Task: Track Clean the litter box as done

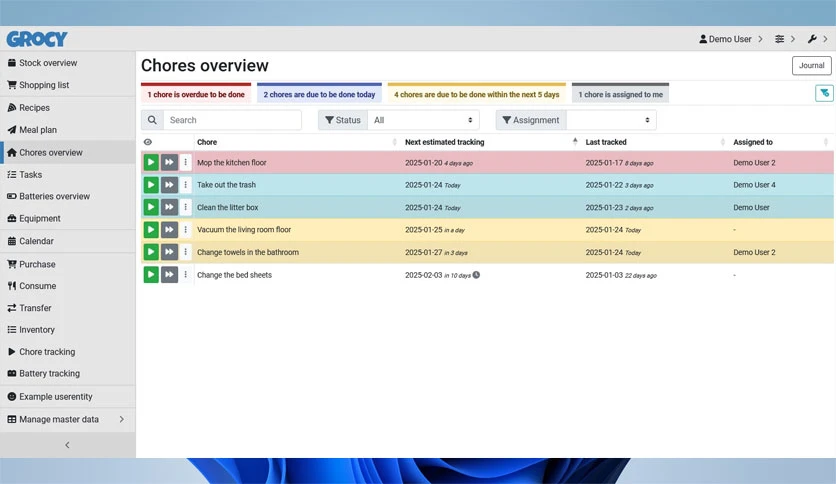Action: pos(151,207)
